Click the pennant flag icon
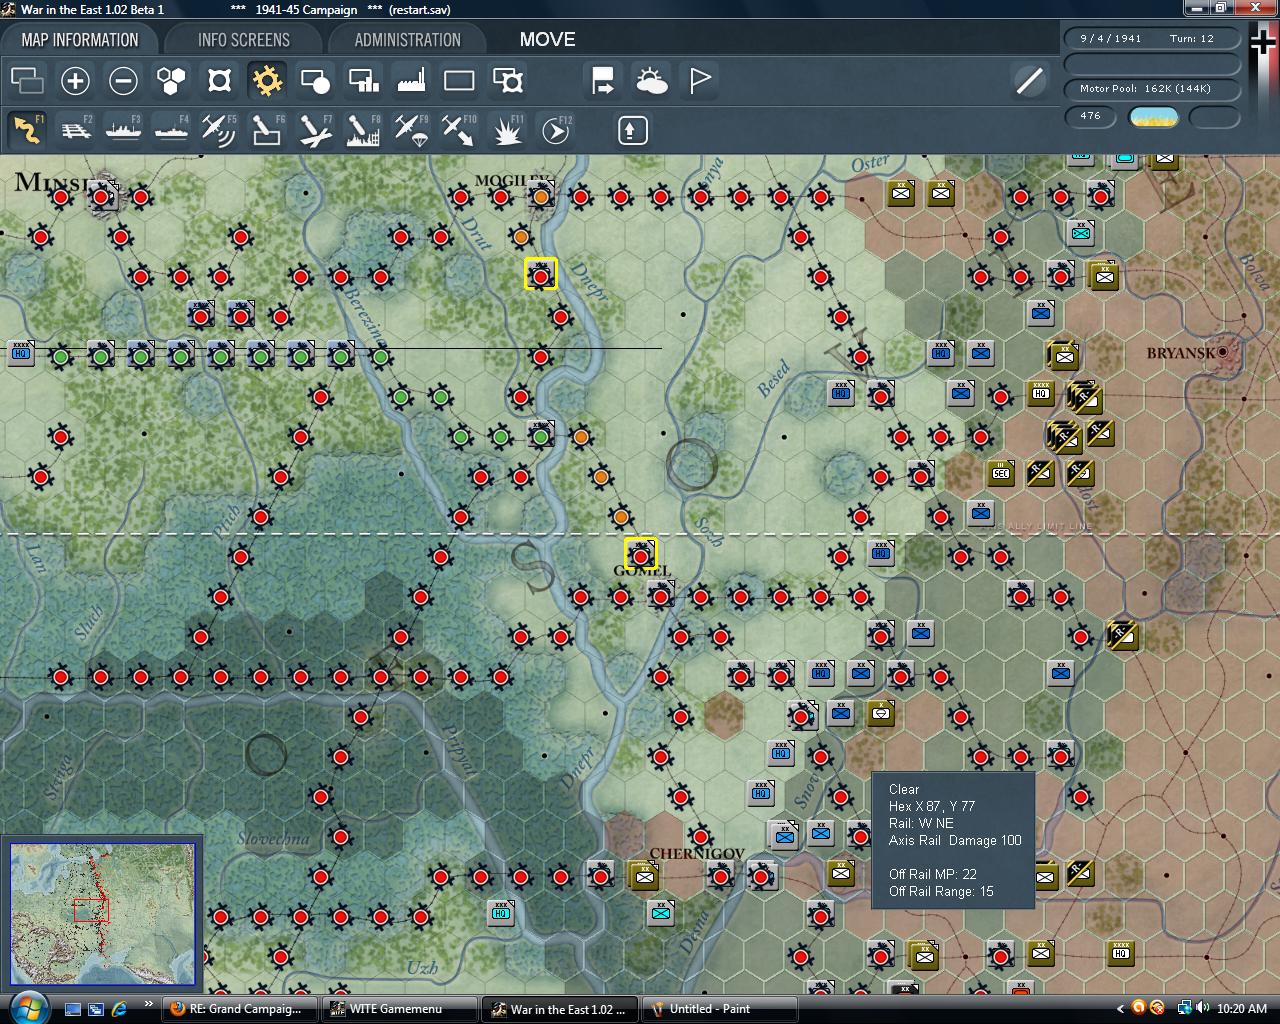 [x=699, y=80]
